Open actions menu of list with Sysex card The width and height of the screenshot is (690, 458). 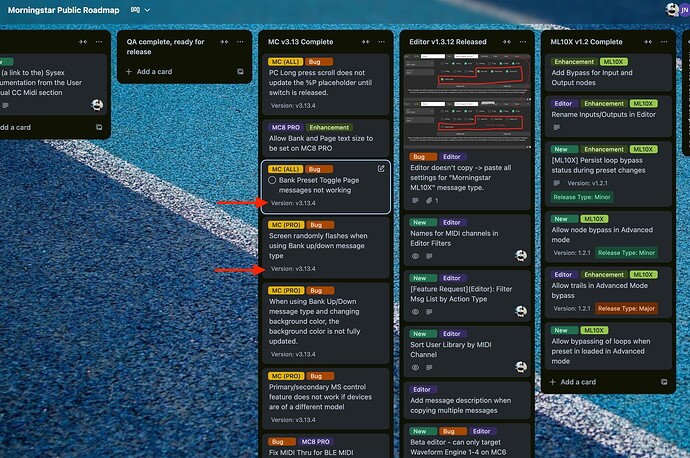coord(99,42)
